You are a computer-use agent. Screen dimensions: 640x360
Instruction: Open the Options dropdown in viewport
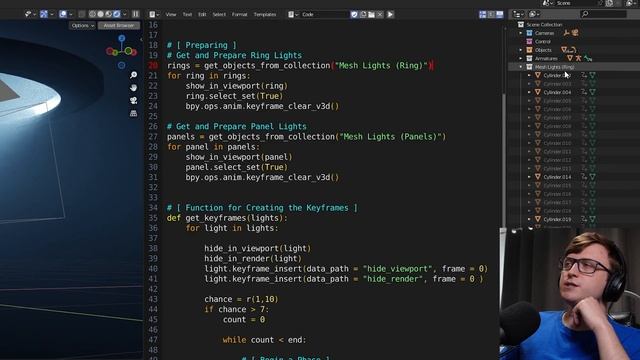click(x=82, y=25)
